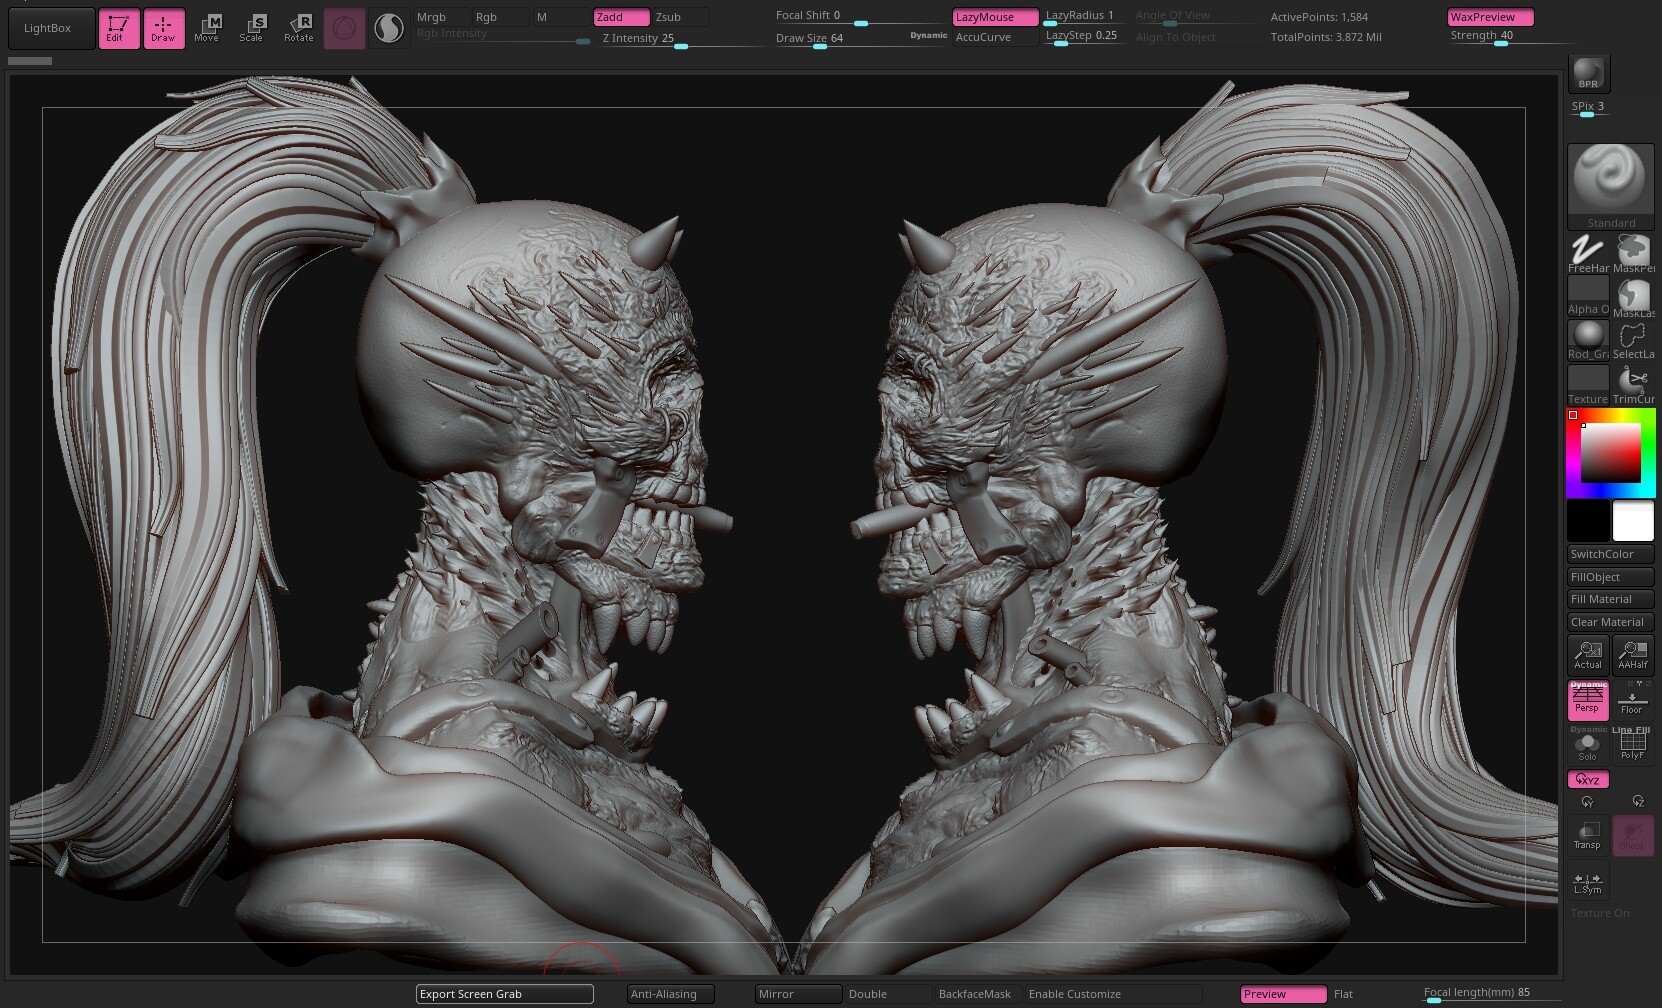Screen dimensions: 1662x1008
Task: Select the SelectLasso brush
Action: click(1633, 340)
